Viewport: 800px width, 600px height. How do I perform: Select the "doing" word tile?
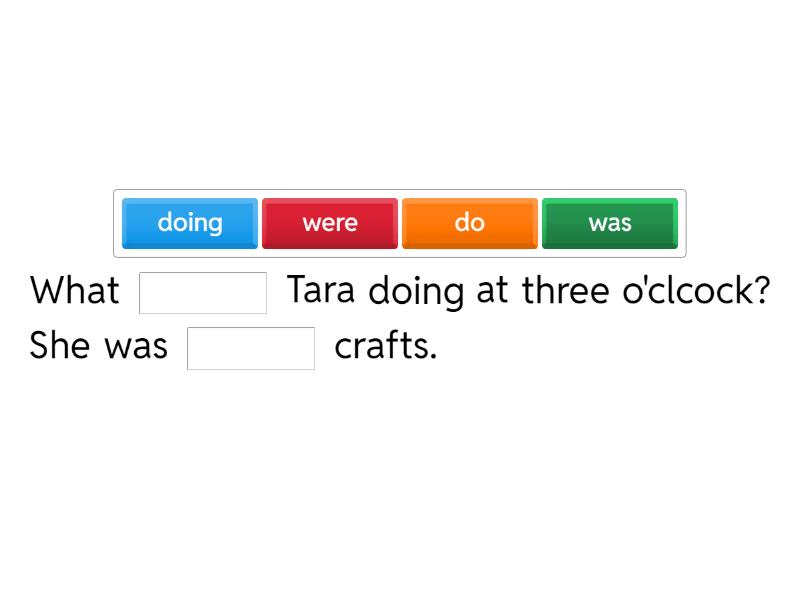tap(190, 223)
